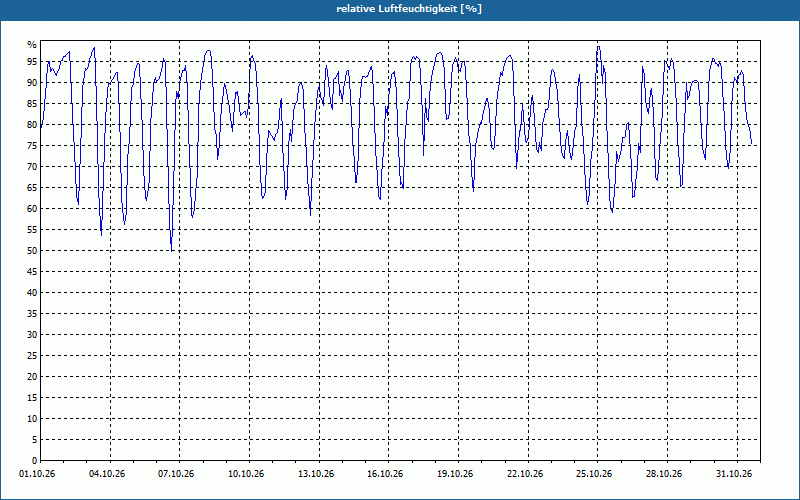Click the y-axis value 65

(x=32, y=188)
